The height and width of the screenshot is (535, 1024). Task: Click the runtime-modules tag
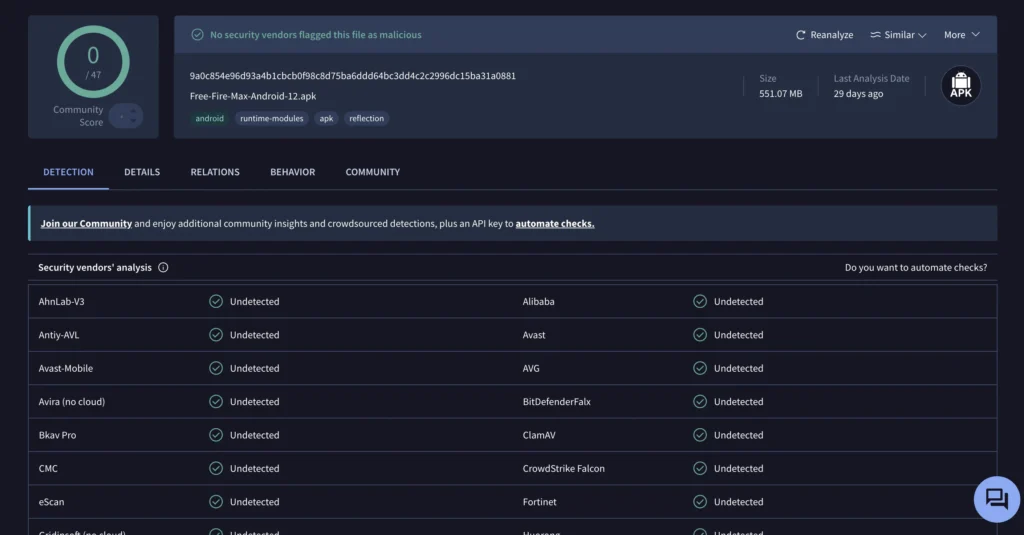(272, 118)
